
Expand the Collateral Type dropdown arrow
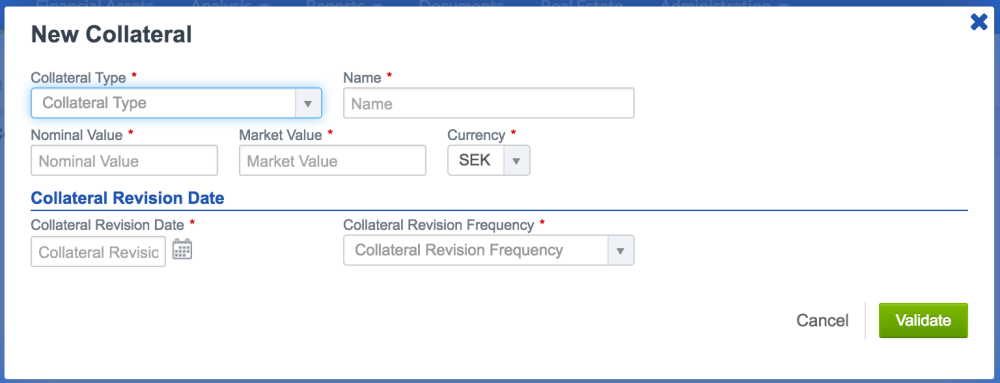pyautogui.click(x=308, y=103)
